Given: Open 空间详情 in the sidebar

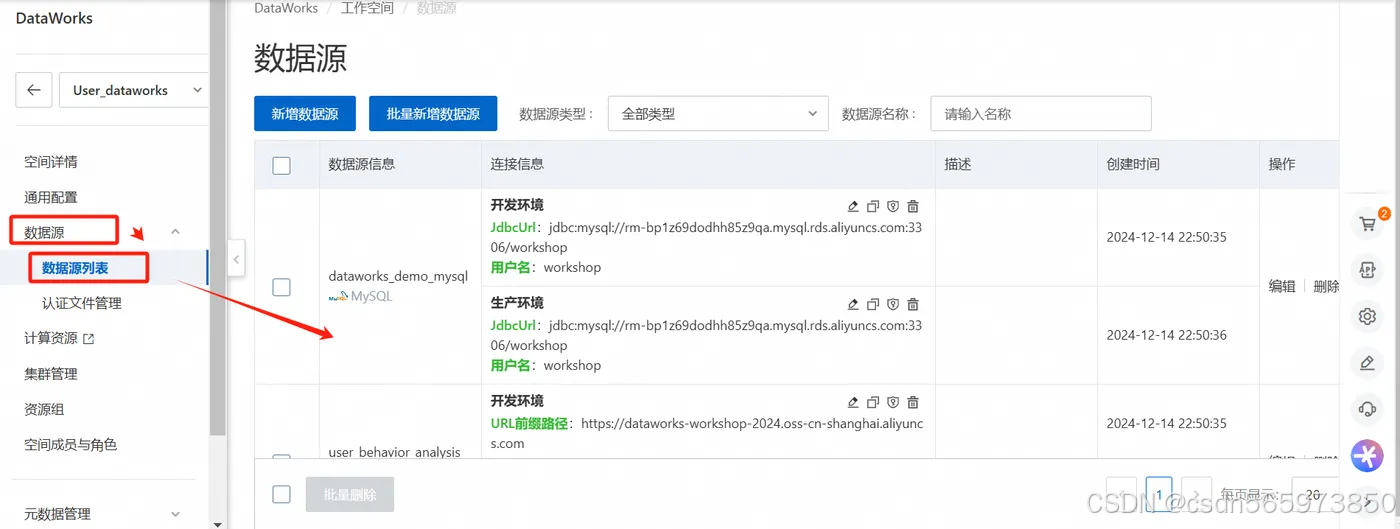Looking at the screenshot, I should [51, 162].
